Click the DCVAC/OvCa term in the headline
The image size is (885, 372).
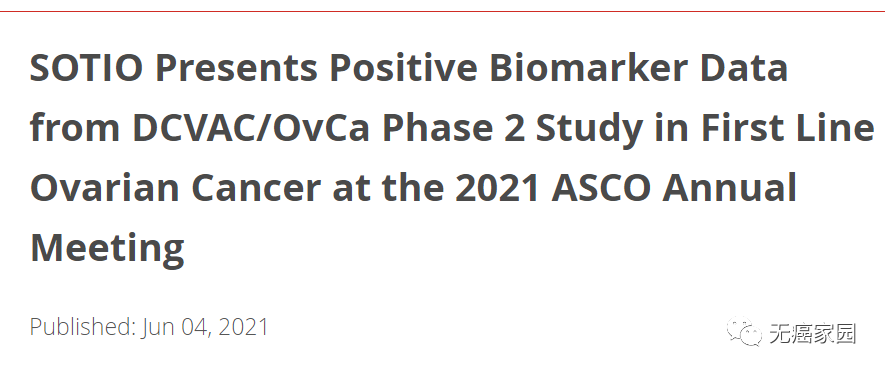click(x=251, y=128)
